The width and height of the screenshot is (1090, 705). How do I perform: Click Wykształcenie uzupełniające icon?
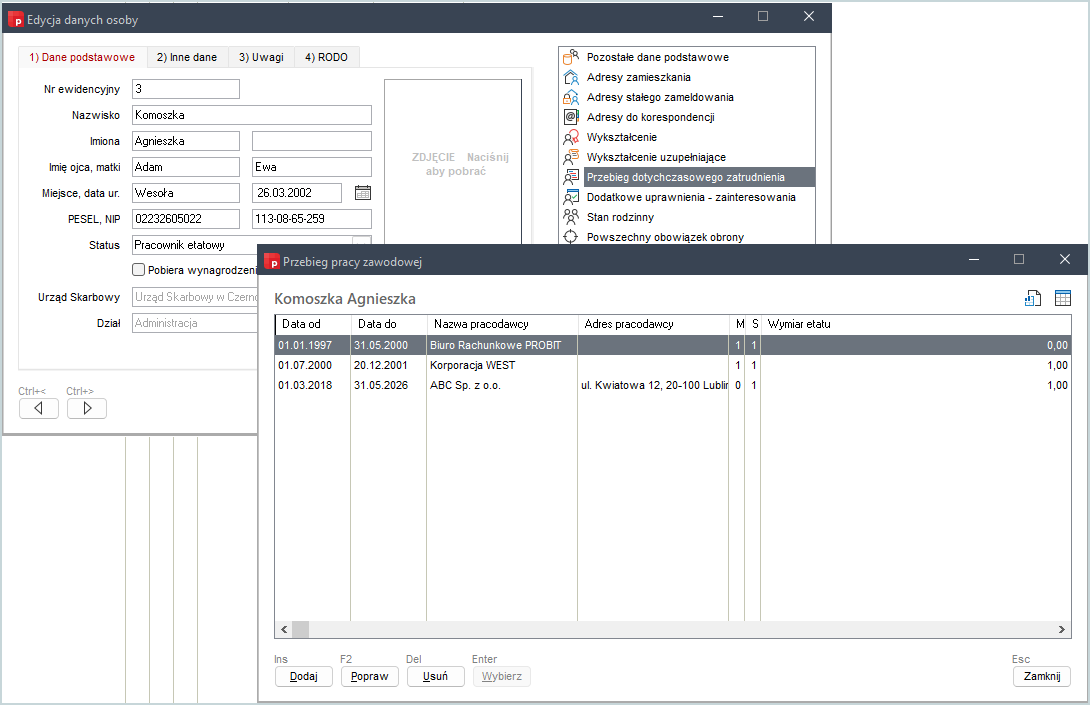[571, 157]
